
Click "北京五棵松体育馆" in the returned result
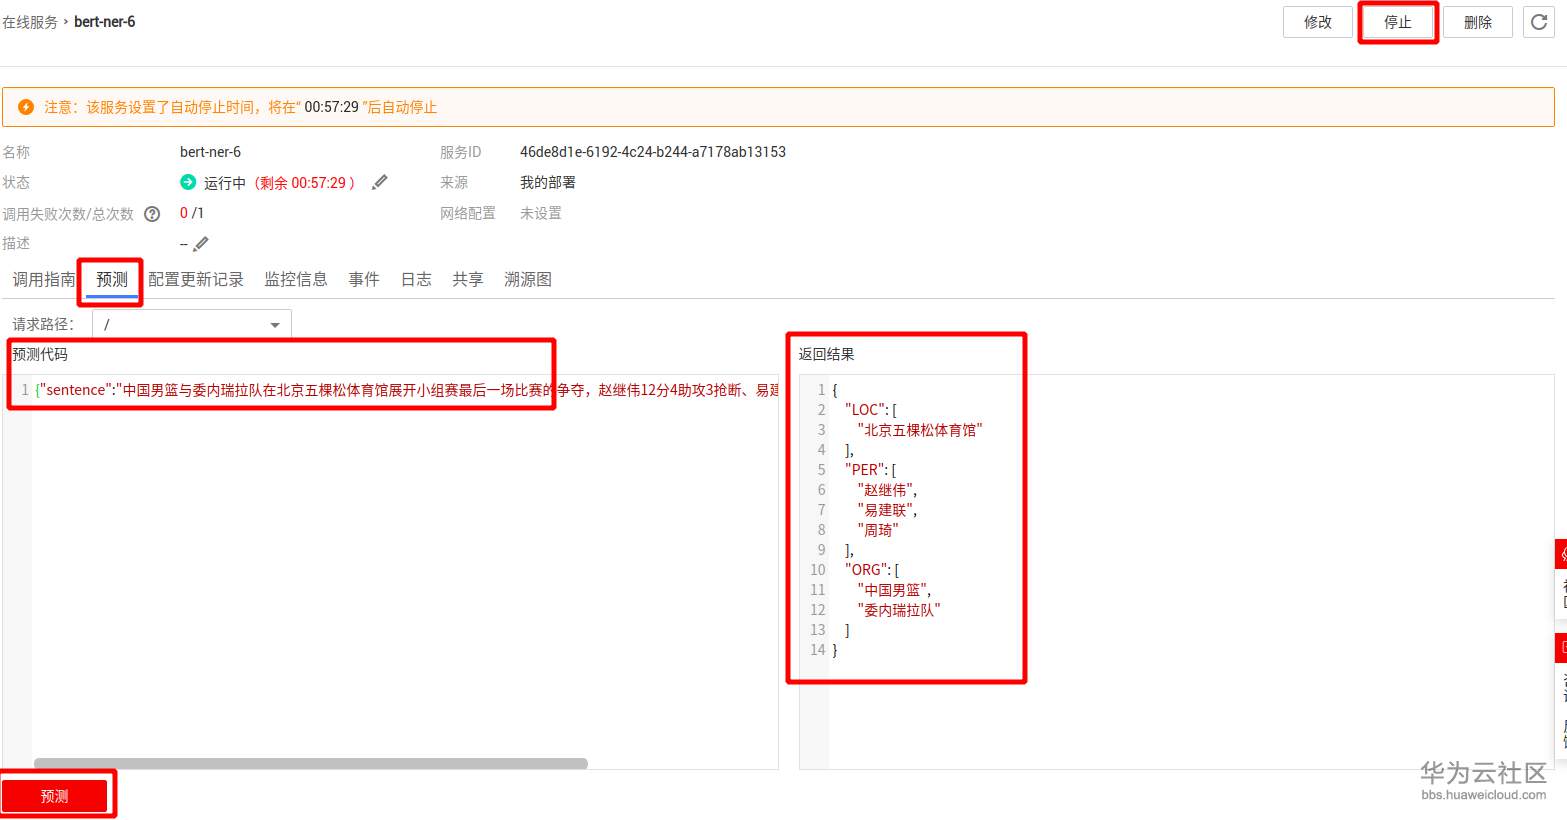click(920, 430)
